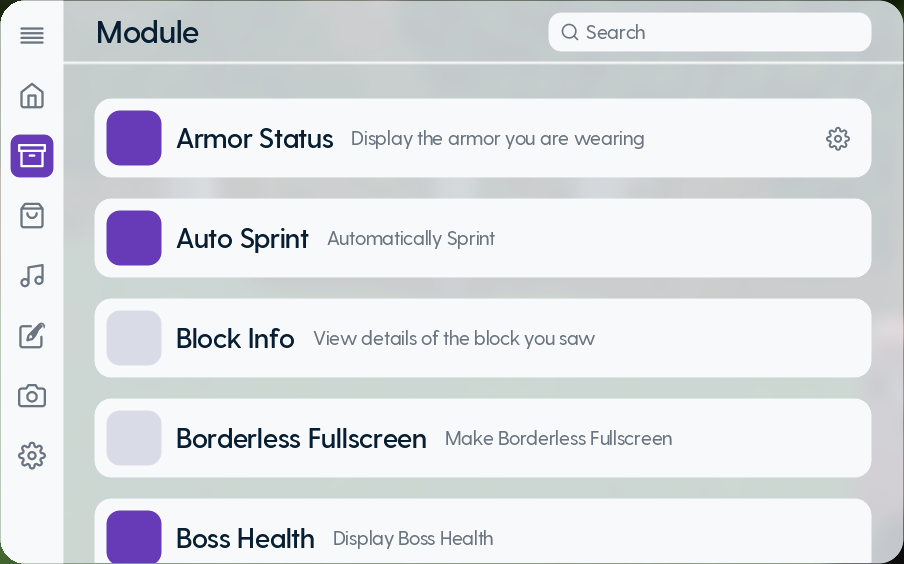Open the hamburger menu icon

pyautogui.click(x=32, y=36)
